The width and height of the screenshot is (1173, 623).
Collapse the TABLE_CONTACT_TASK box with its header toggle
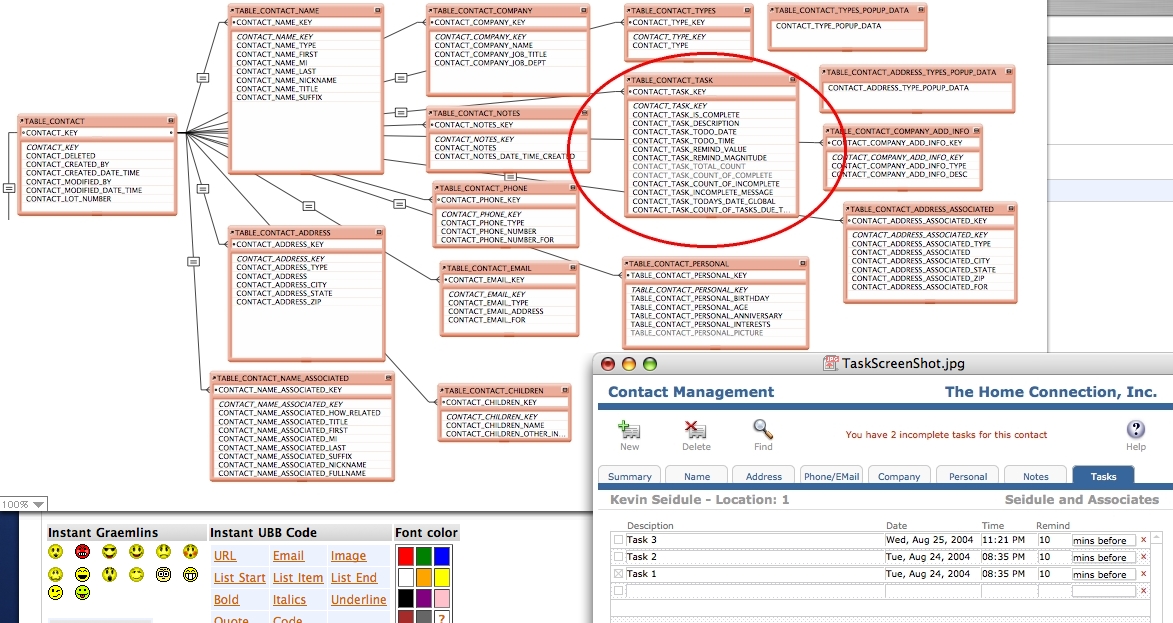click(792, 79)
